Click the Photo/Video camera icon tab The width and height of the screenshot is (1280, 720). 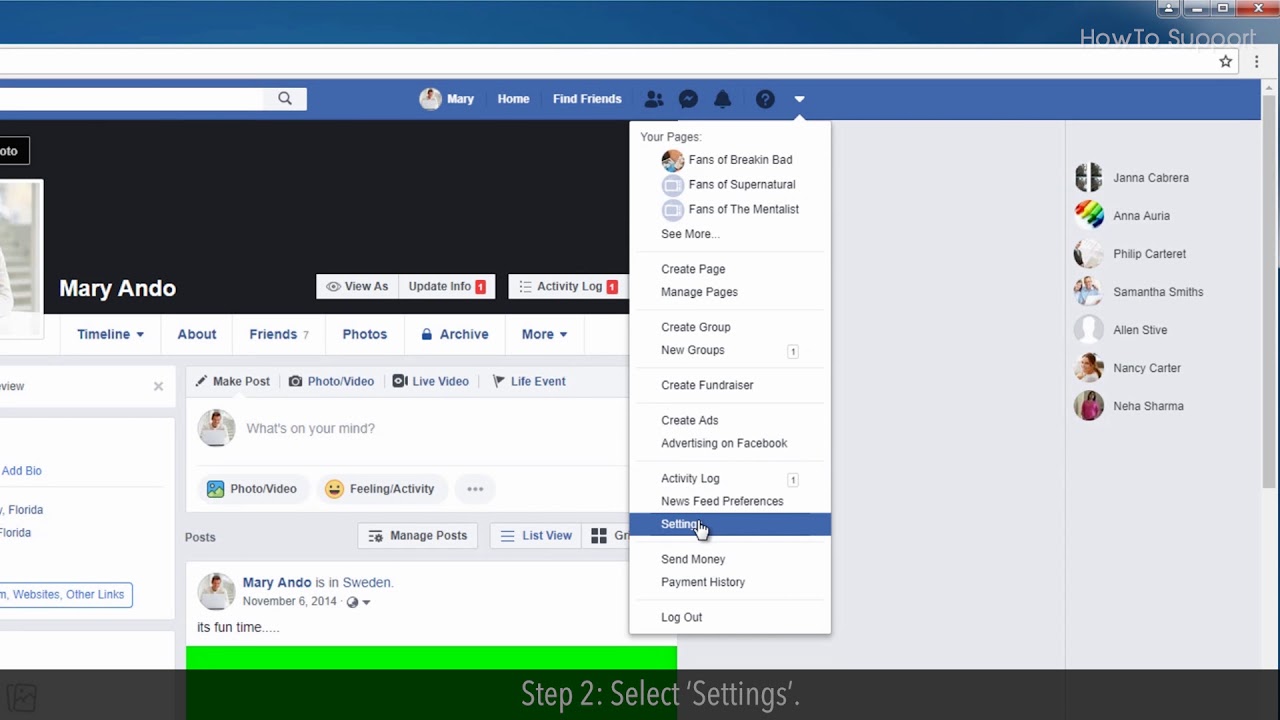(x=331, y=381)
